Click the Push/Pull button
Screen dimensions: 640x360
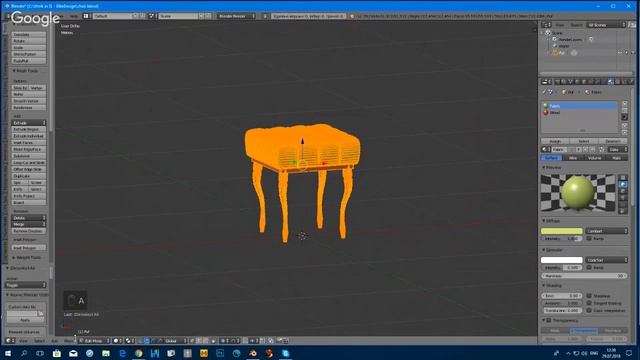29,61
